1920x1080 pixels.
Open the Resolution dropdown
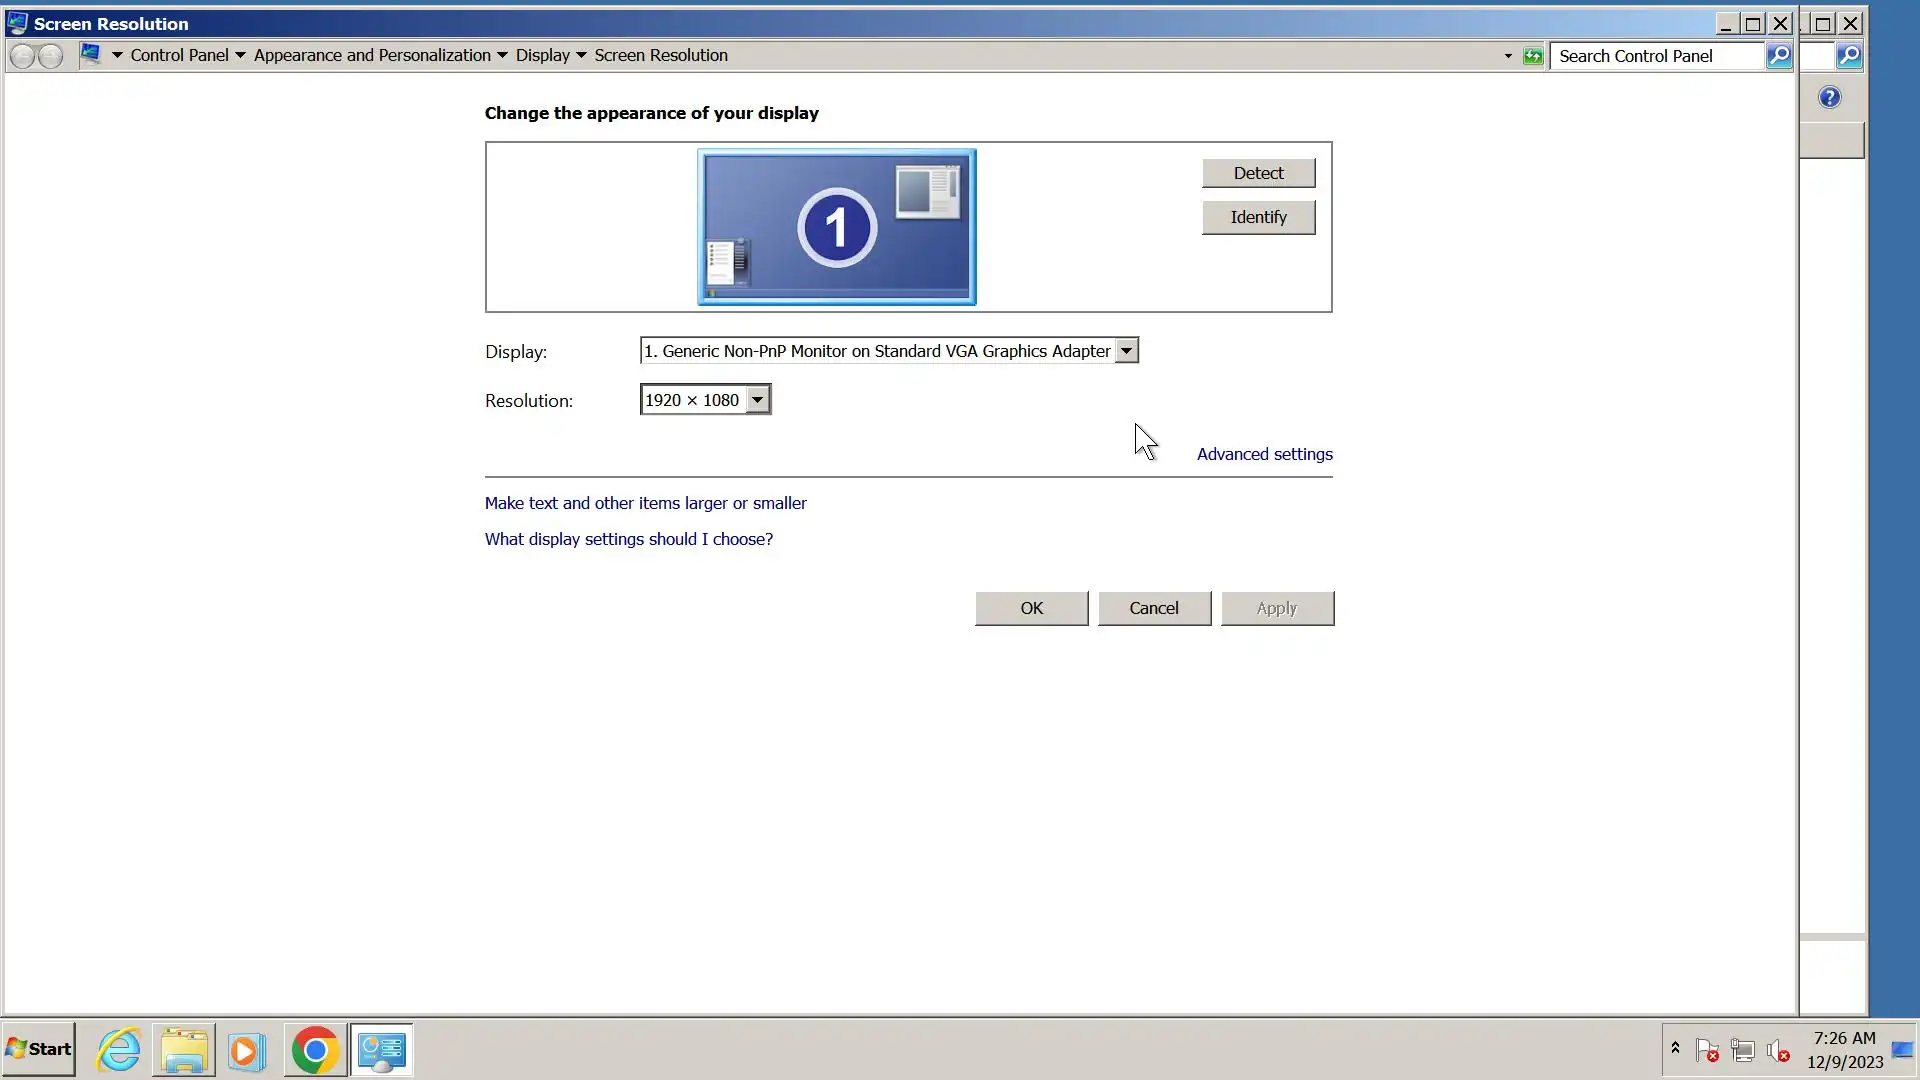click(757, 400)
